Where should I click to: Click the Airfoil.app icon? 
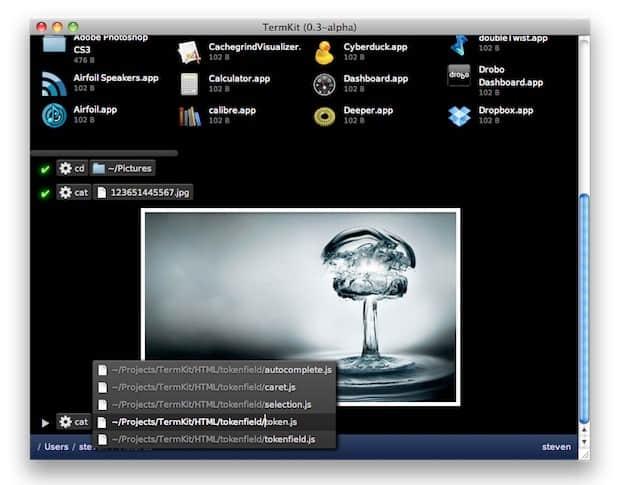pyautogui.click(x=54, y=116)
